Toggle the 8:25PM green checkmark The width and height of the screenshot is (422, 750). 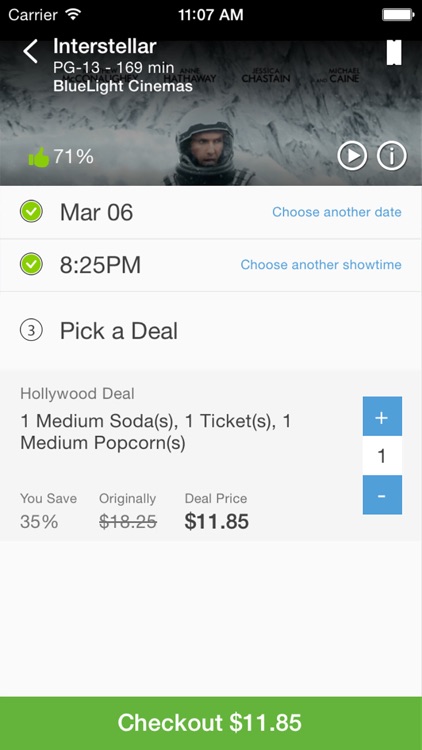click(31, 265)
